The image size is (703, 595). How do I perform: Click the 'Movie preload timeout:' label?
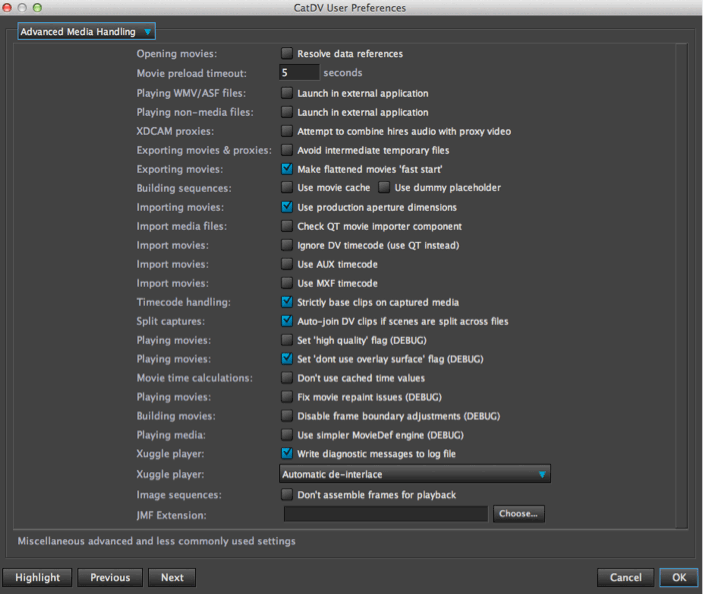191,73
